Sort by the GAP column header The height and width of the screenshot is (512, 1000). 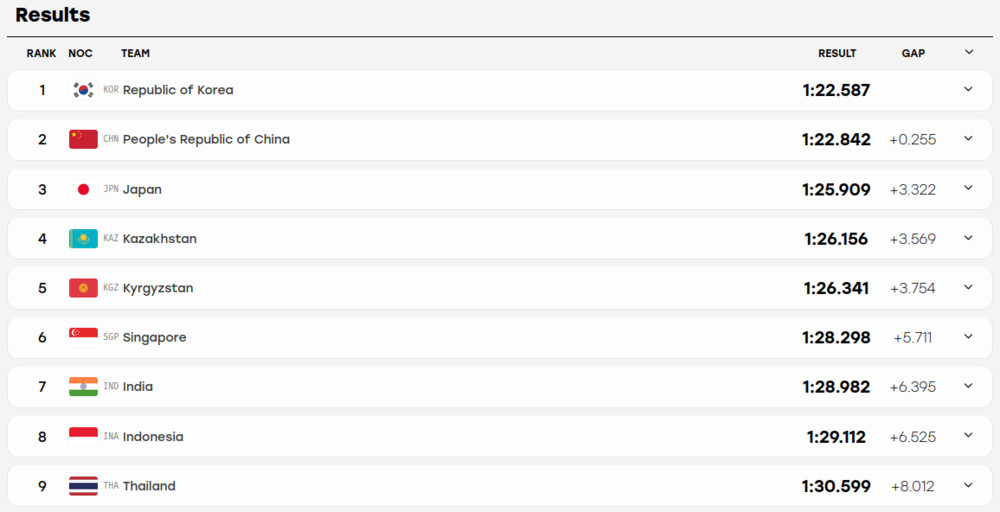913,54
